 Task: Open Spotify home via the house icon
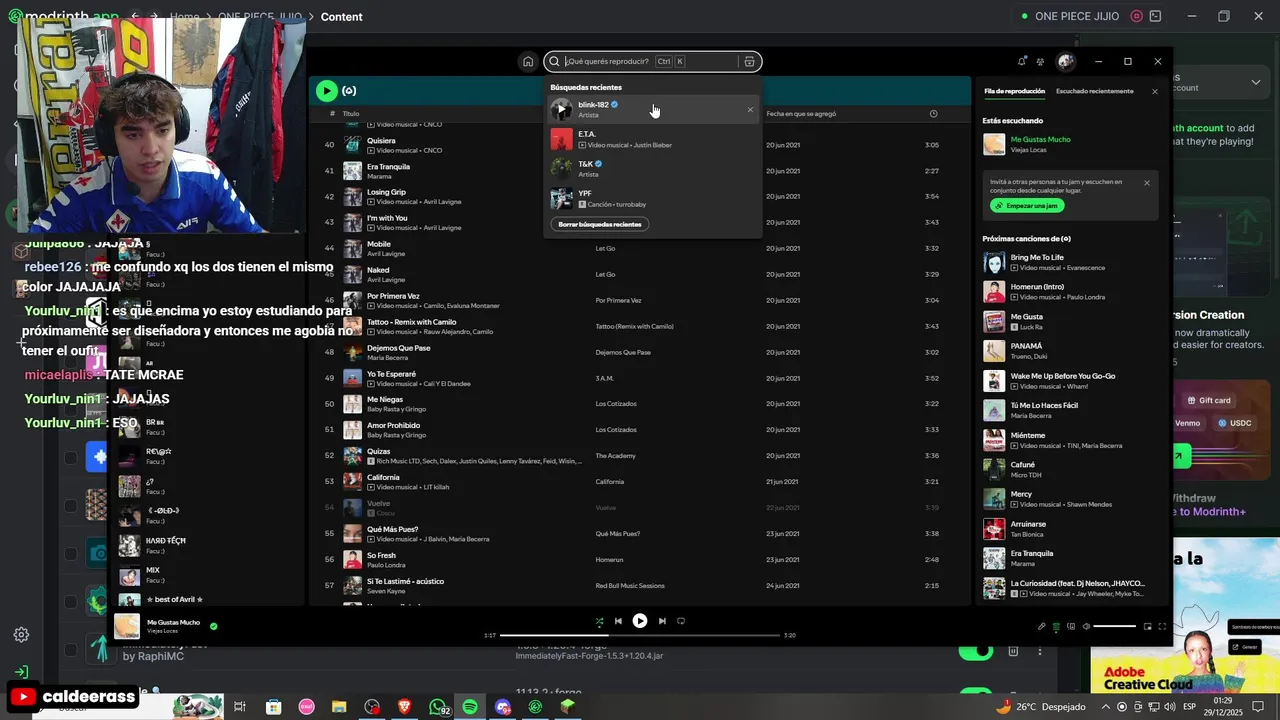pos(528,62)
